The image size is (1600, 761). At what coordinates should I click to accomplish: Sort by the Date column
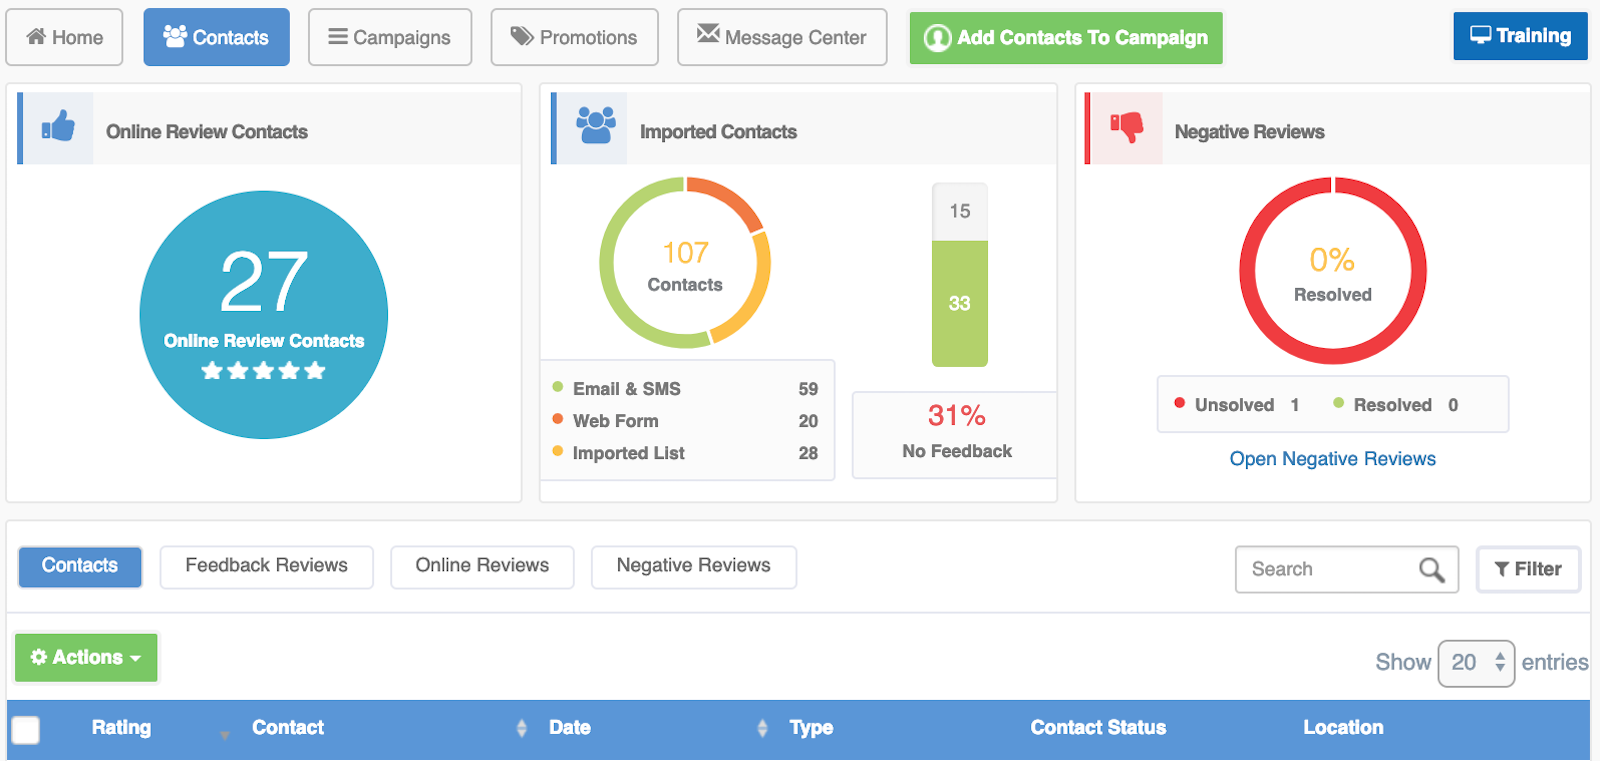(570, 728)
